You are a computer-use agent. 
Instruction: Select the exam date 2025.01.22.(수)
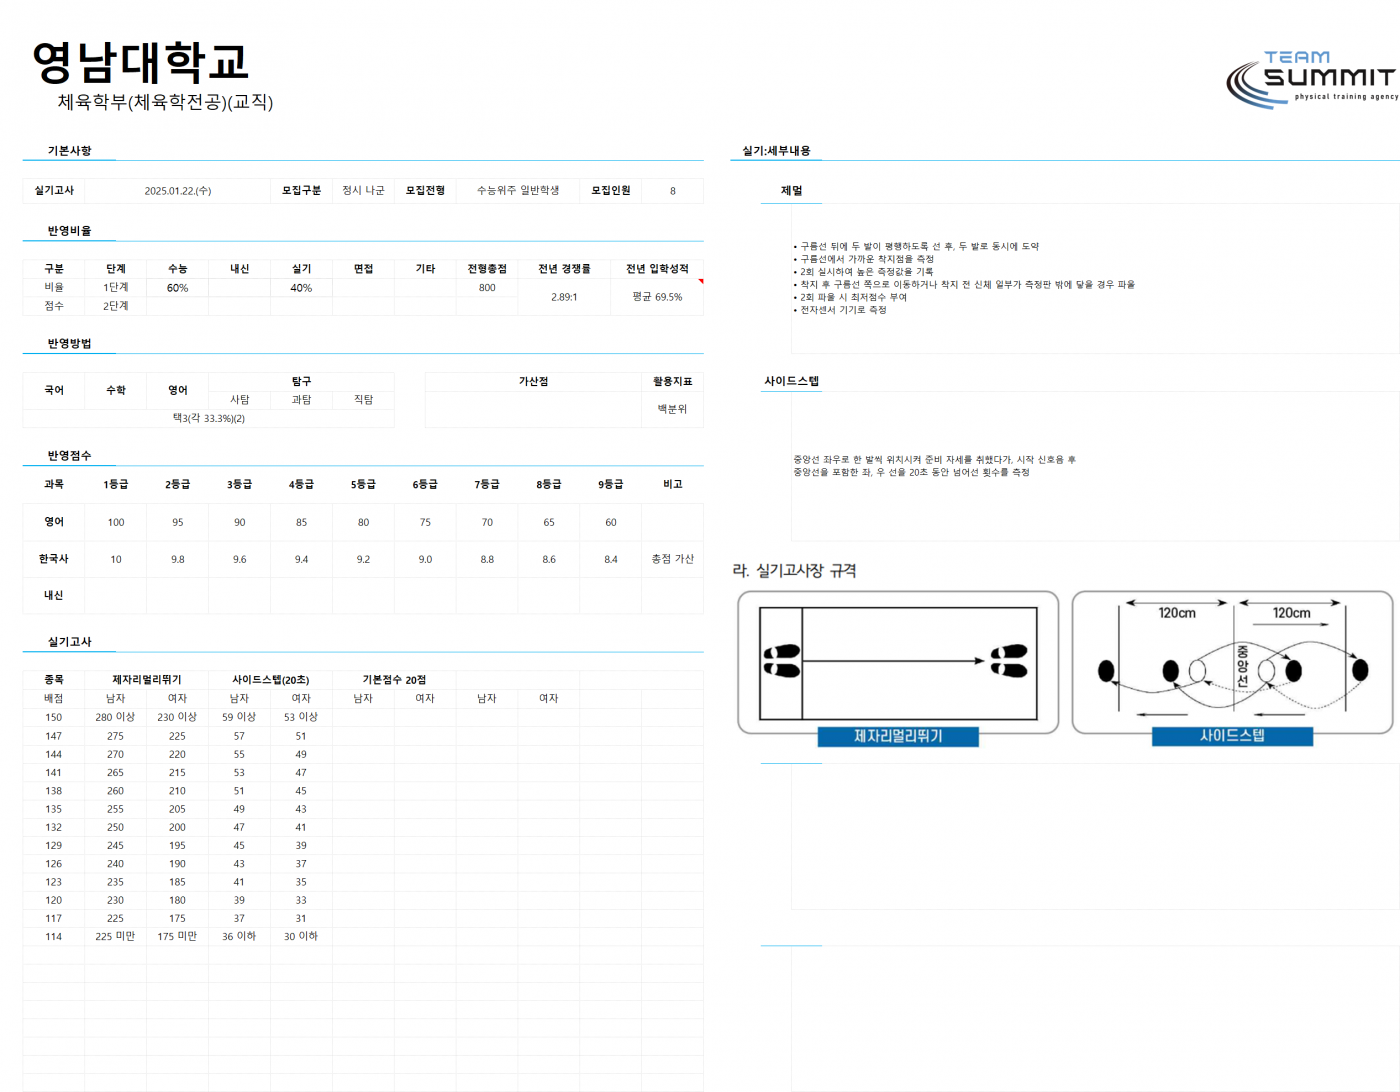pyautogui.click(x=178, y=191)
